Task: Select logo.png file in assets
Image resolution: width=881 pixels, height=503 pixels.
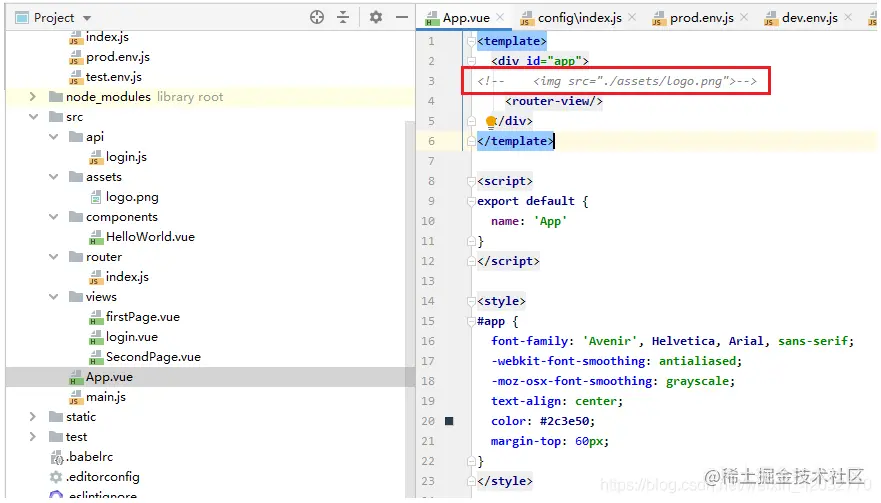Action: 132,197
